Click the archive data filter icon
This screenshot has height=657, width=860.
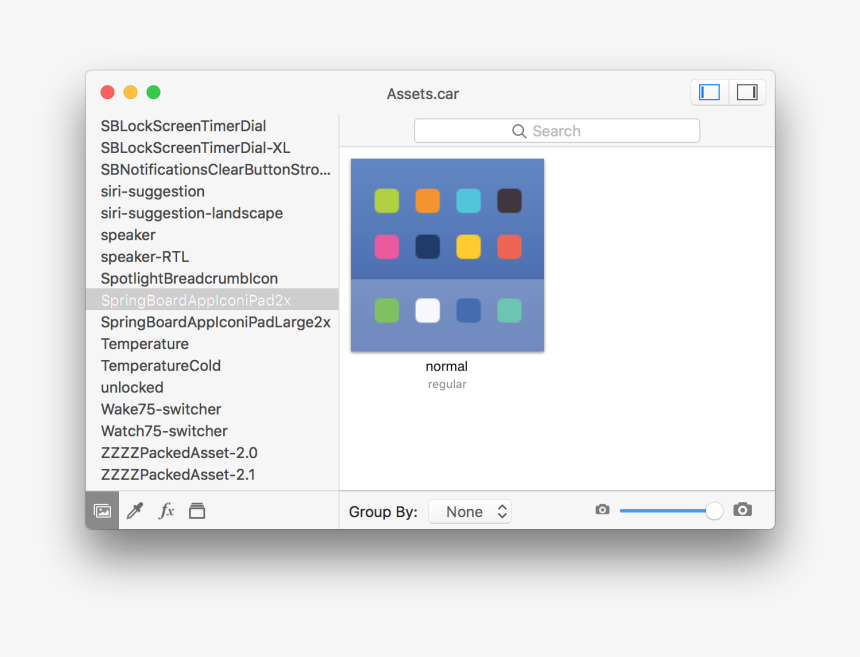pos(197,510)
